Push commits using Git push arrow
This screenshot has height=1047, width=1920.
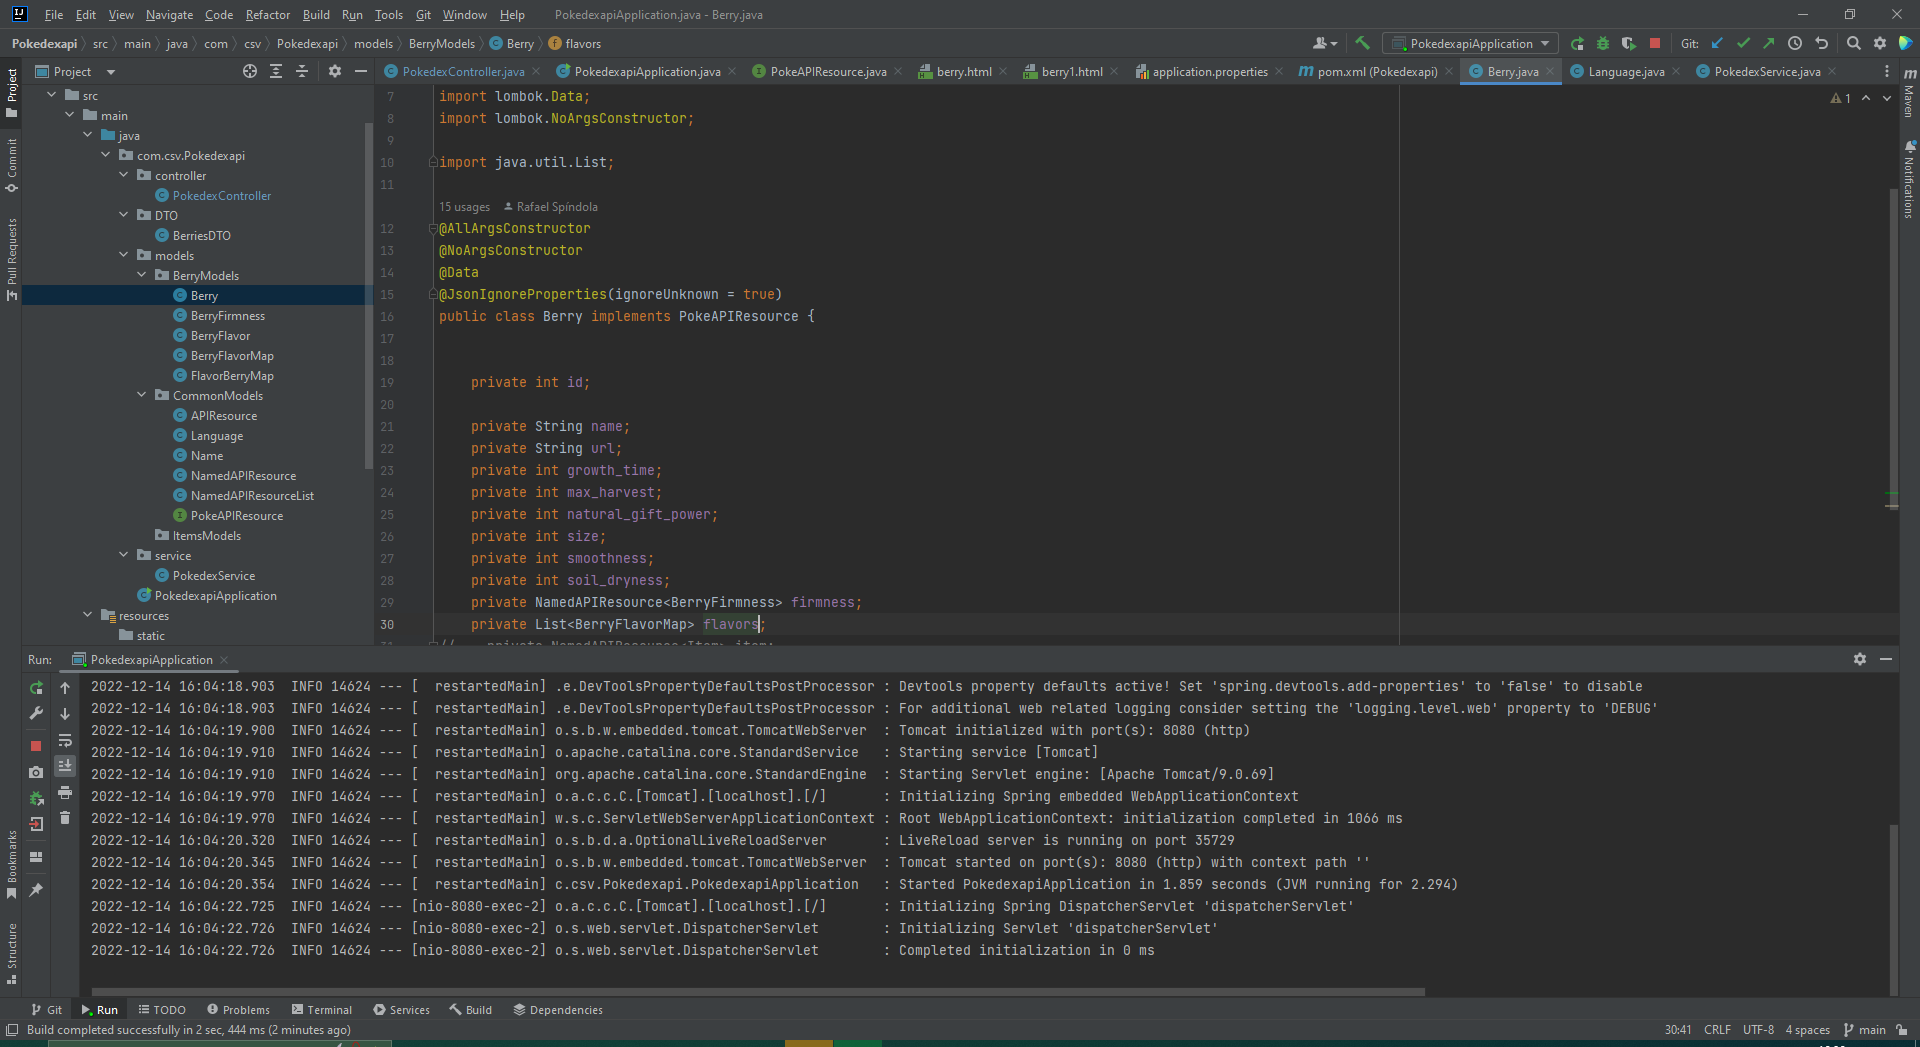[x=1770, y=43]
